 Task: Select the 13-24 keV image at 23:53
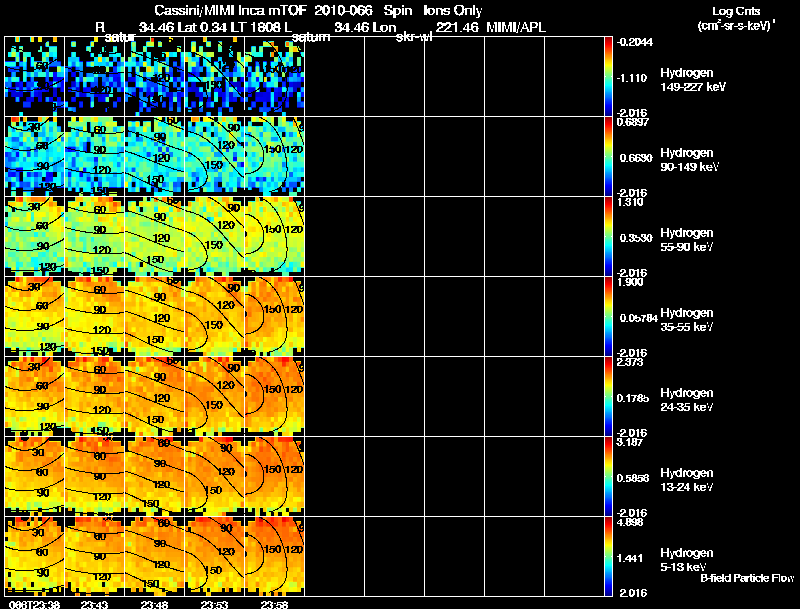coord(214,477)
